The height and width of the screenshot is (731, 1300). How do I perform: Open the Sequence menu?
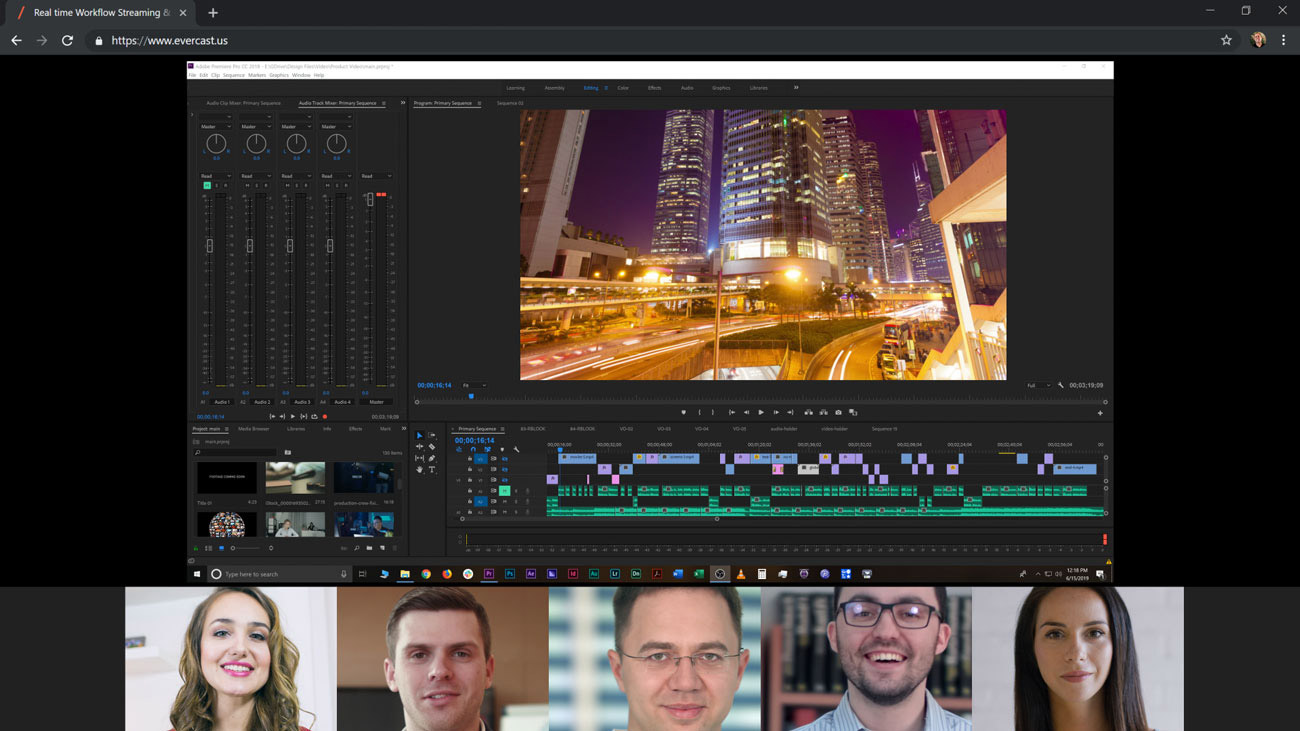233,75
